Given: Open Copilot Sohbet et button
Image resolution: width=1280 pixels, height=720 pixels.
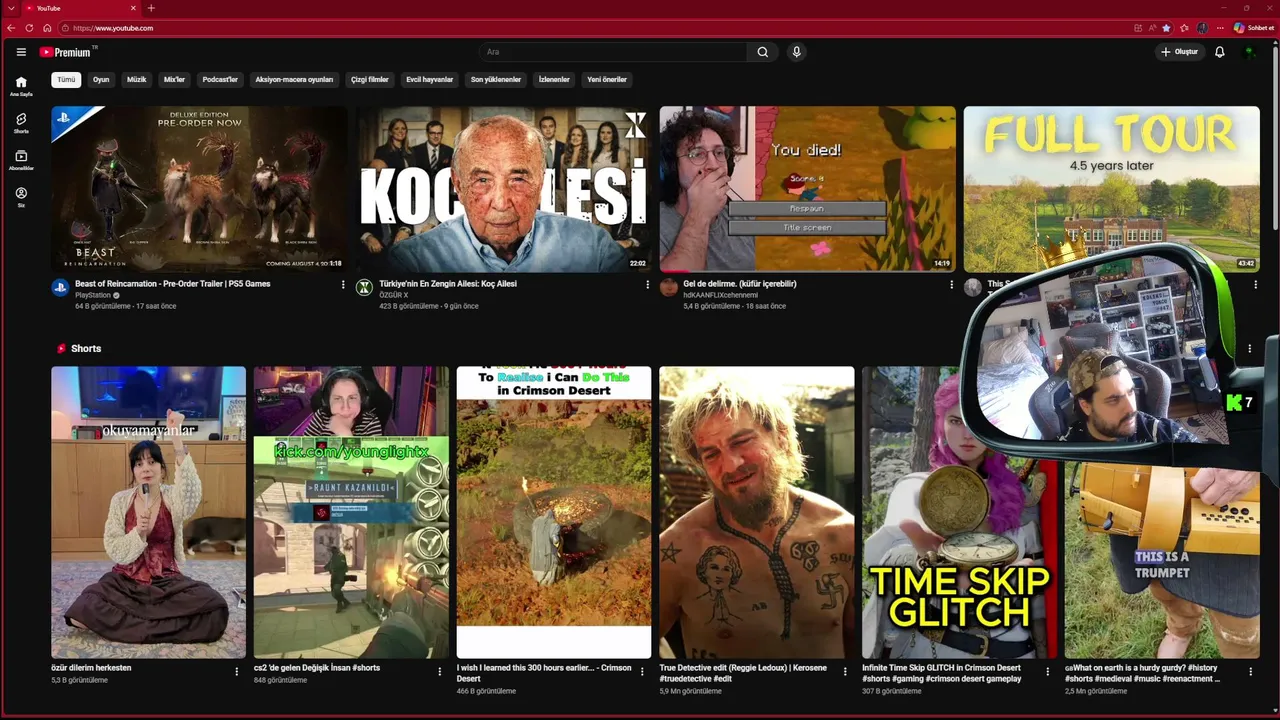Looking at the screenshot, I should tap(1254, 28).
